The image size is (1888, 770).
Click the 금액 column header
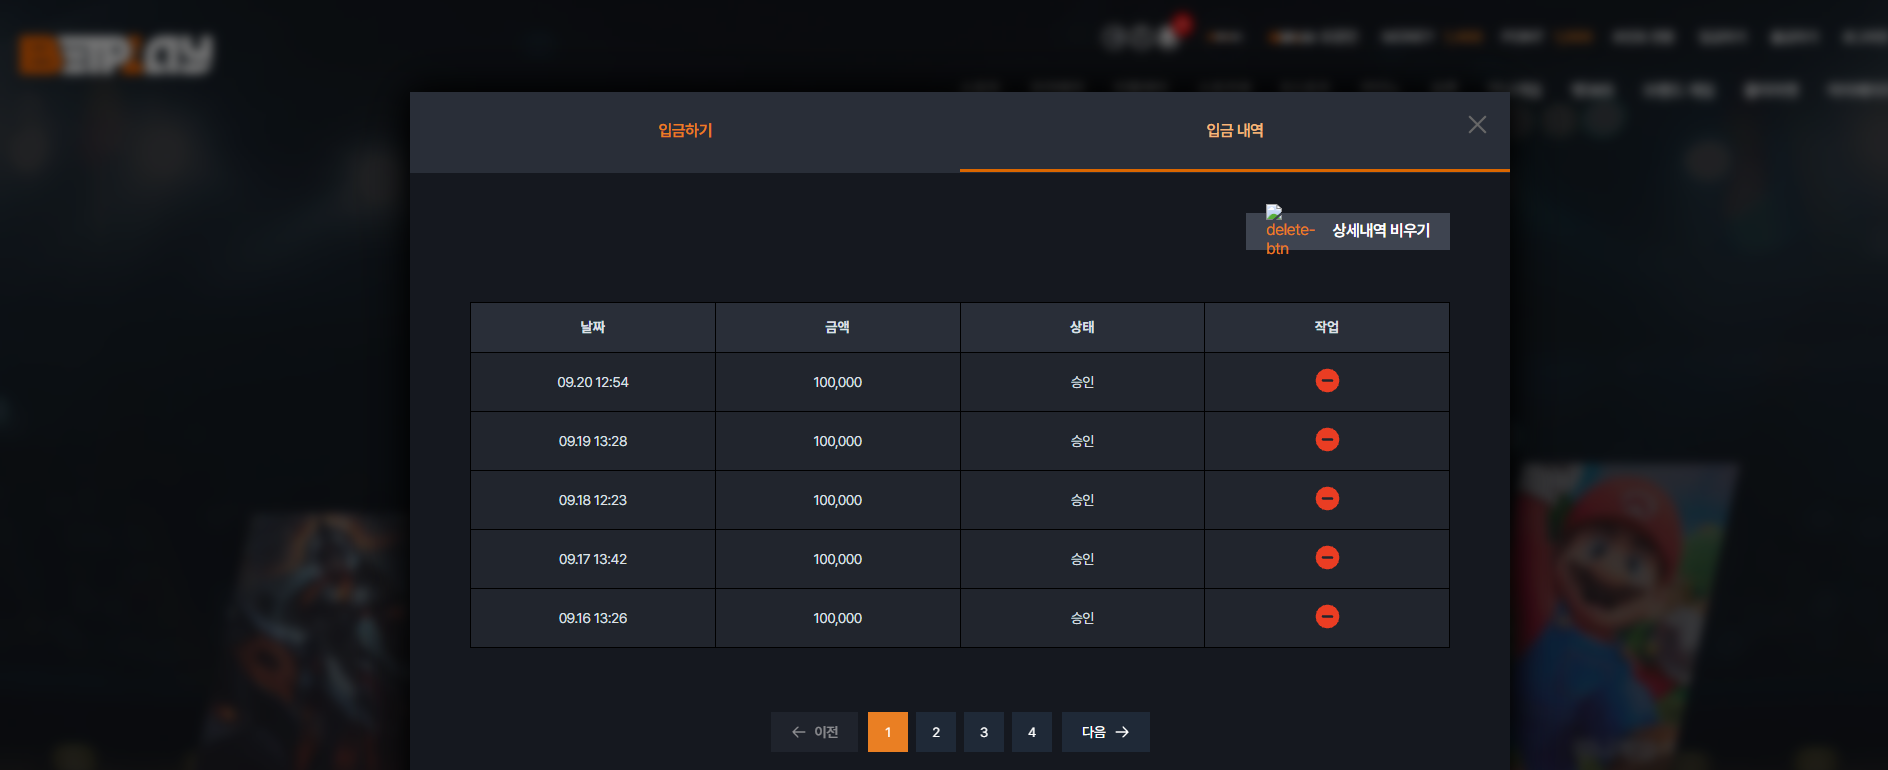click(x=838, y=327)
